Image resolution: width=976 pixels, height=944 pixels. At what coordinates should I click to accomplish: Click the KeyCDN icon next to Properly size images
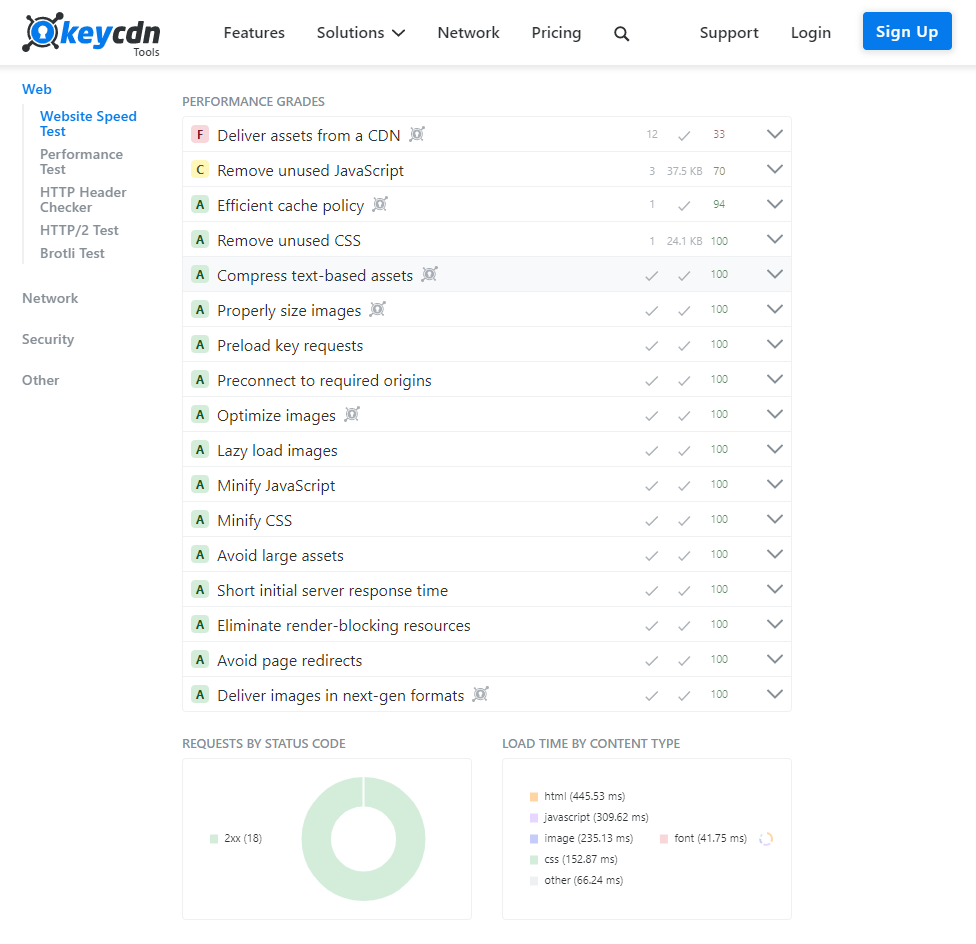coord(377,309)
